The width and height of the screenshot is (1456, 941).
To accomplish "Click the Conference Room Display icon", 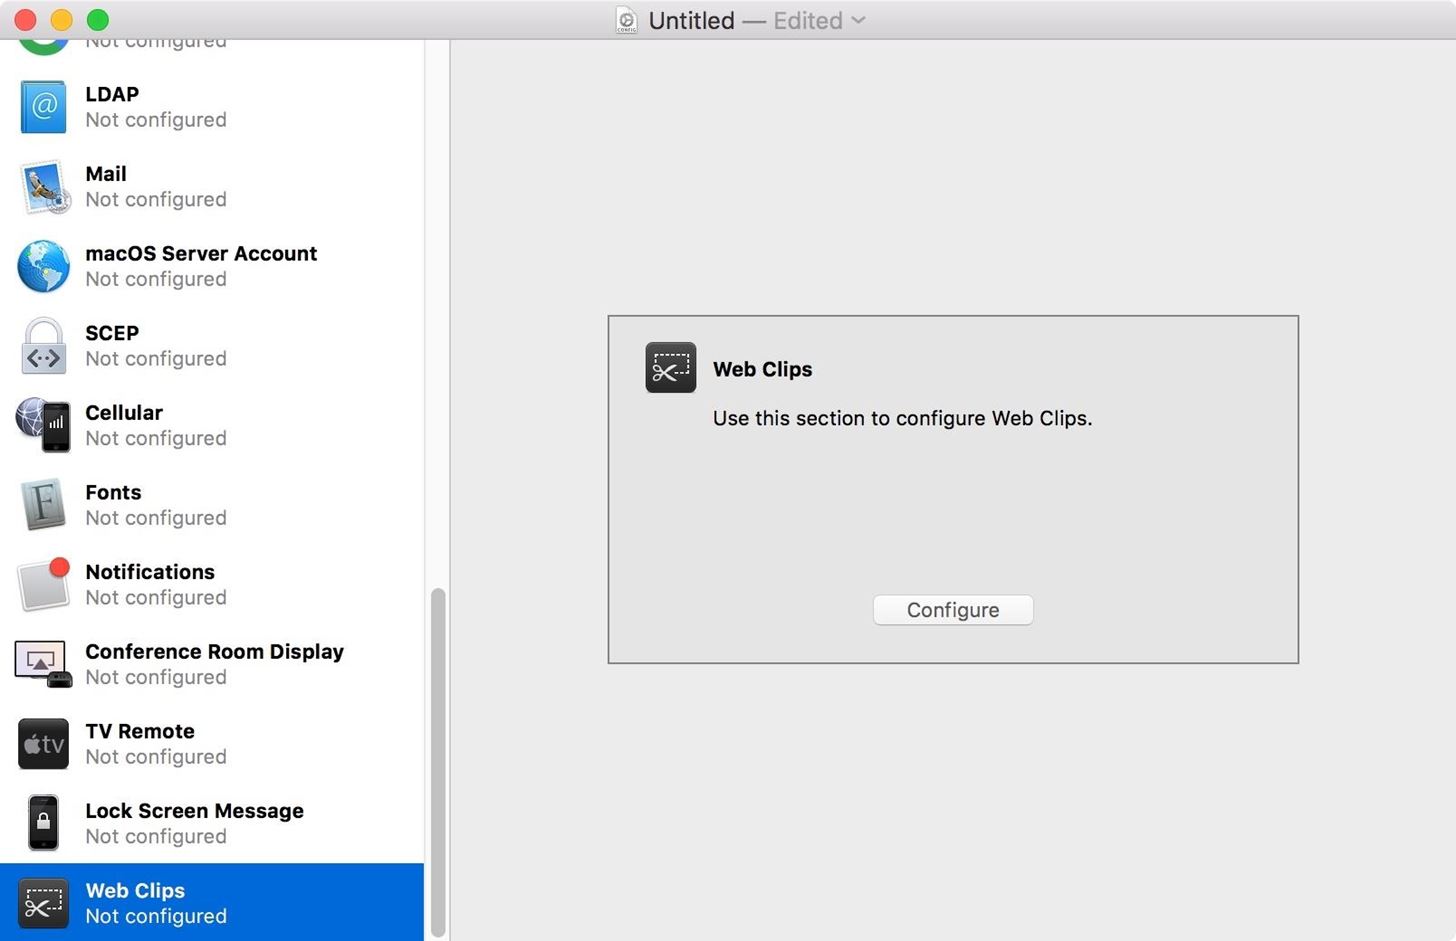I will (x=43, y=663).
